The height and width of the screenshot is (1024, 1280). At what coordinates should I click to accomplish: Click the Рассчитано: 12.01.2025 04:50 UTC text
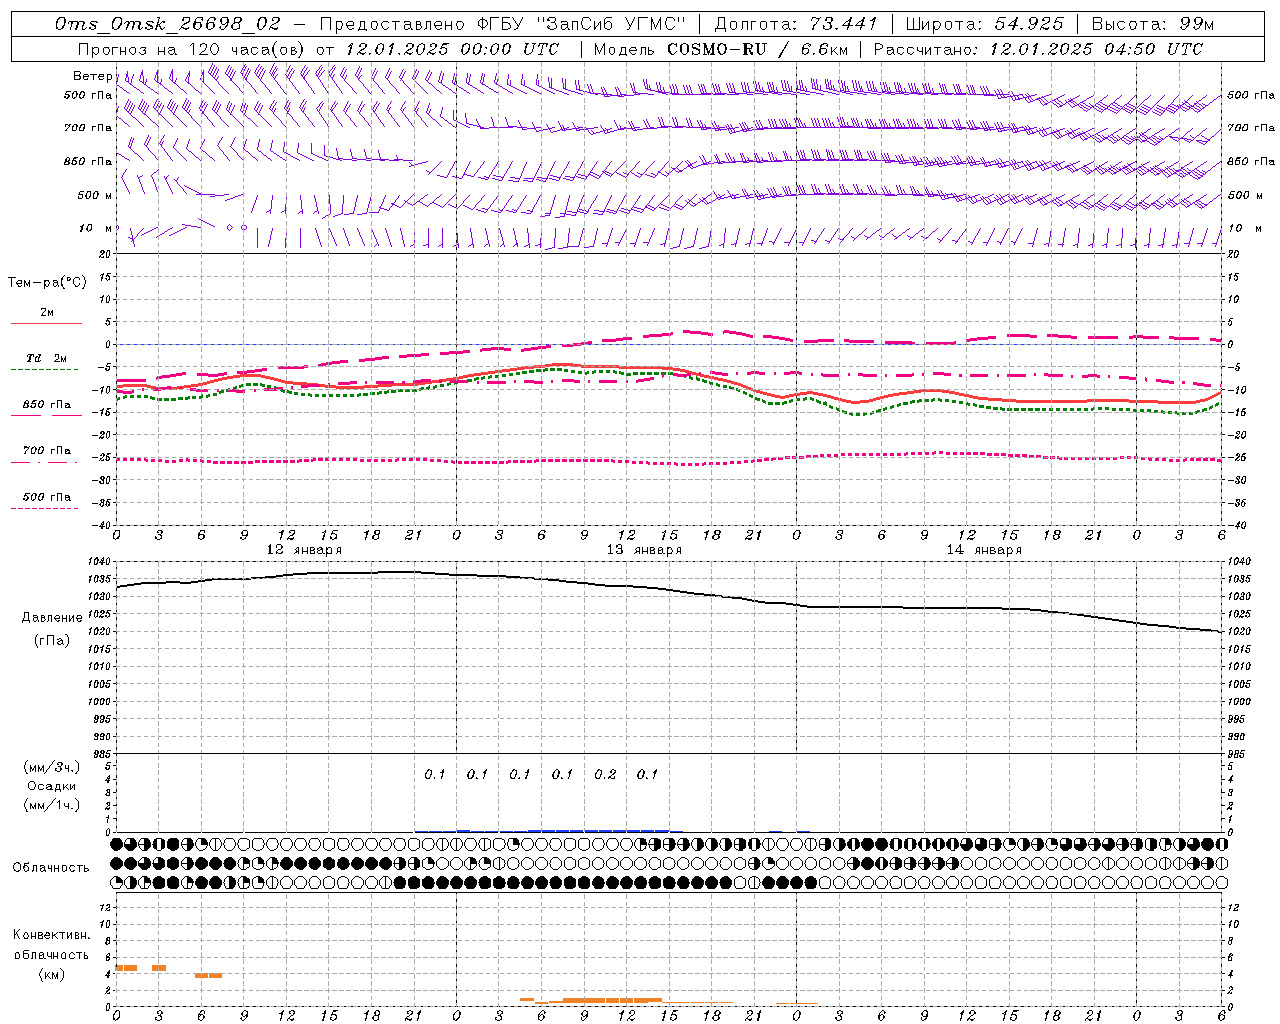click(x=1038, y=49)
